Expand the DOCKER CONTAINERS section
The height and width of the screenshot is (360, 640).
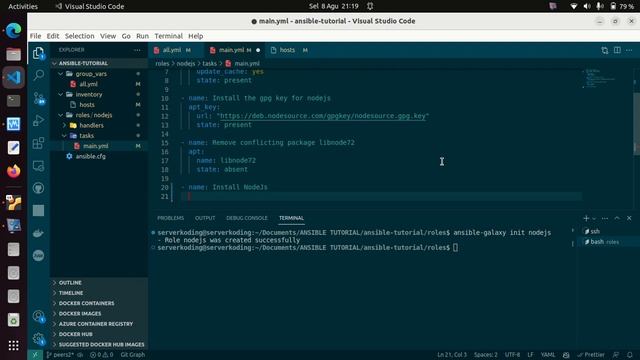pyautogui.click(x=99, y=303)
